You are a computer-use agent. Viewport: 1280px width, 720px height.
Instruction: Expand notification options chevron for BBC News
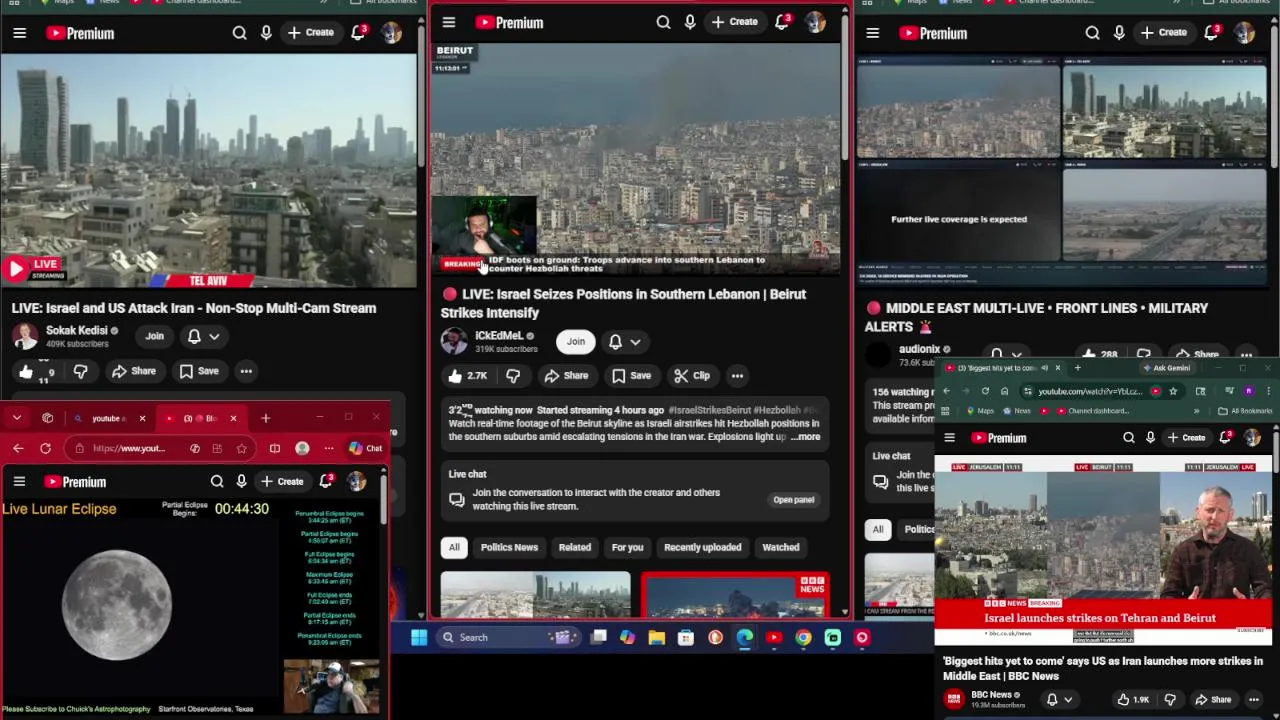click(1068, 700)
